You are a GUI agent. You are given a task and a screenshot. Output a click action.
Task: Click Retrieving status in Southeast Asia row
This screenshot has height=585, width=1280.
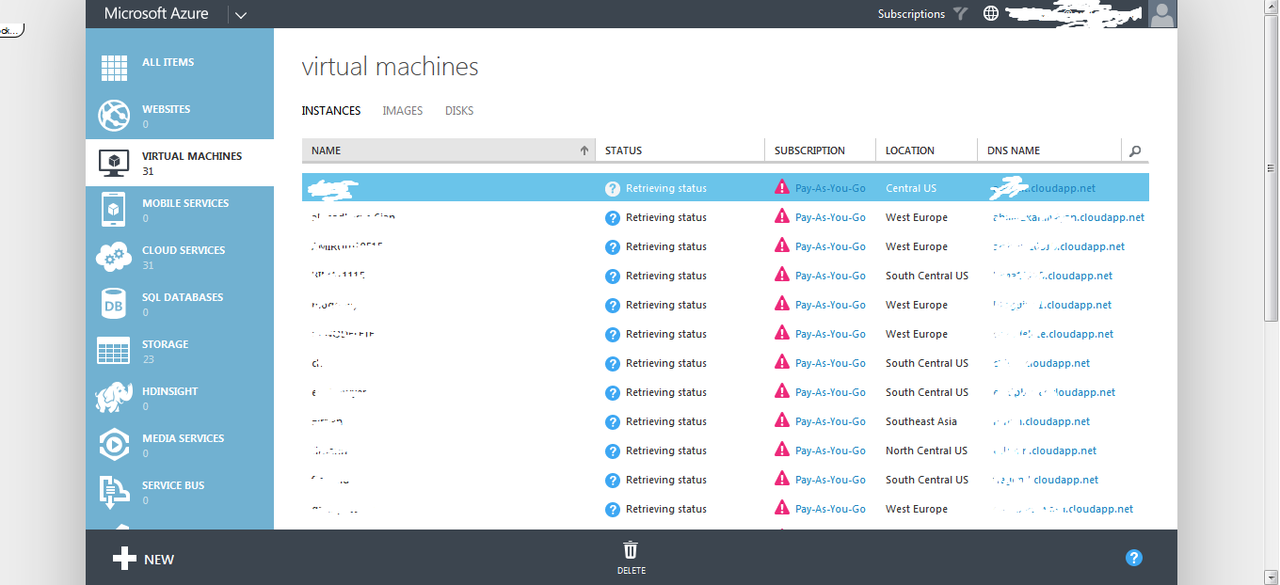pyautogui.click(x=666, y=422)
